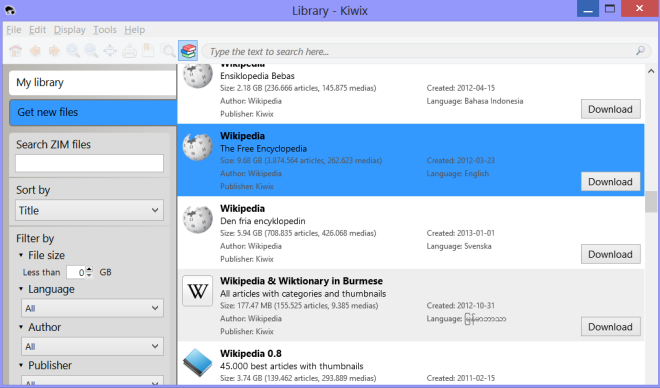Open the Display menu

click(69, 30)
